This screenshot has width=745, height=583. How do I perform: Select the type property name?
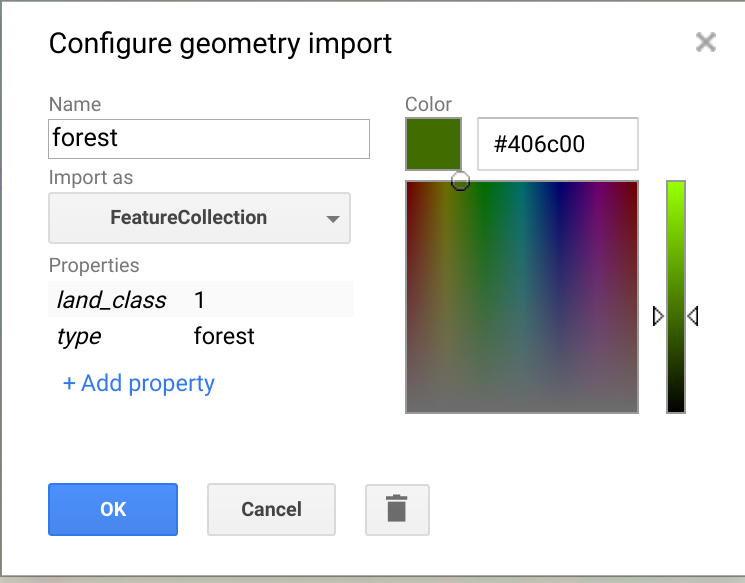[x=79, y=336]
